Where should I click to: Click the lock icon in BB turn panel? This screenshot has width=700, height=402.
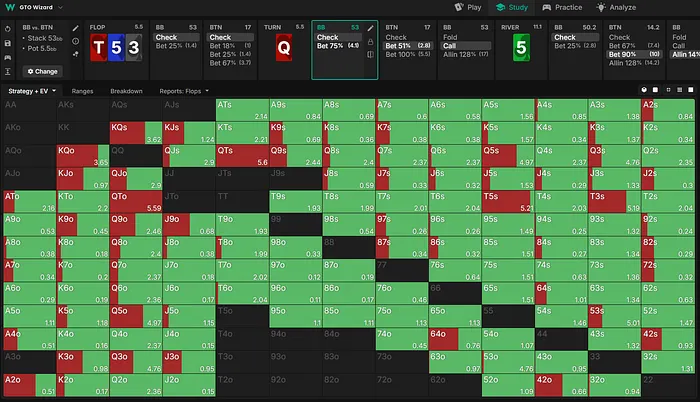click(x=370, y=41)
